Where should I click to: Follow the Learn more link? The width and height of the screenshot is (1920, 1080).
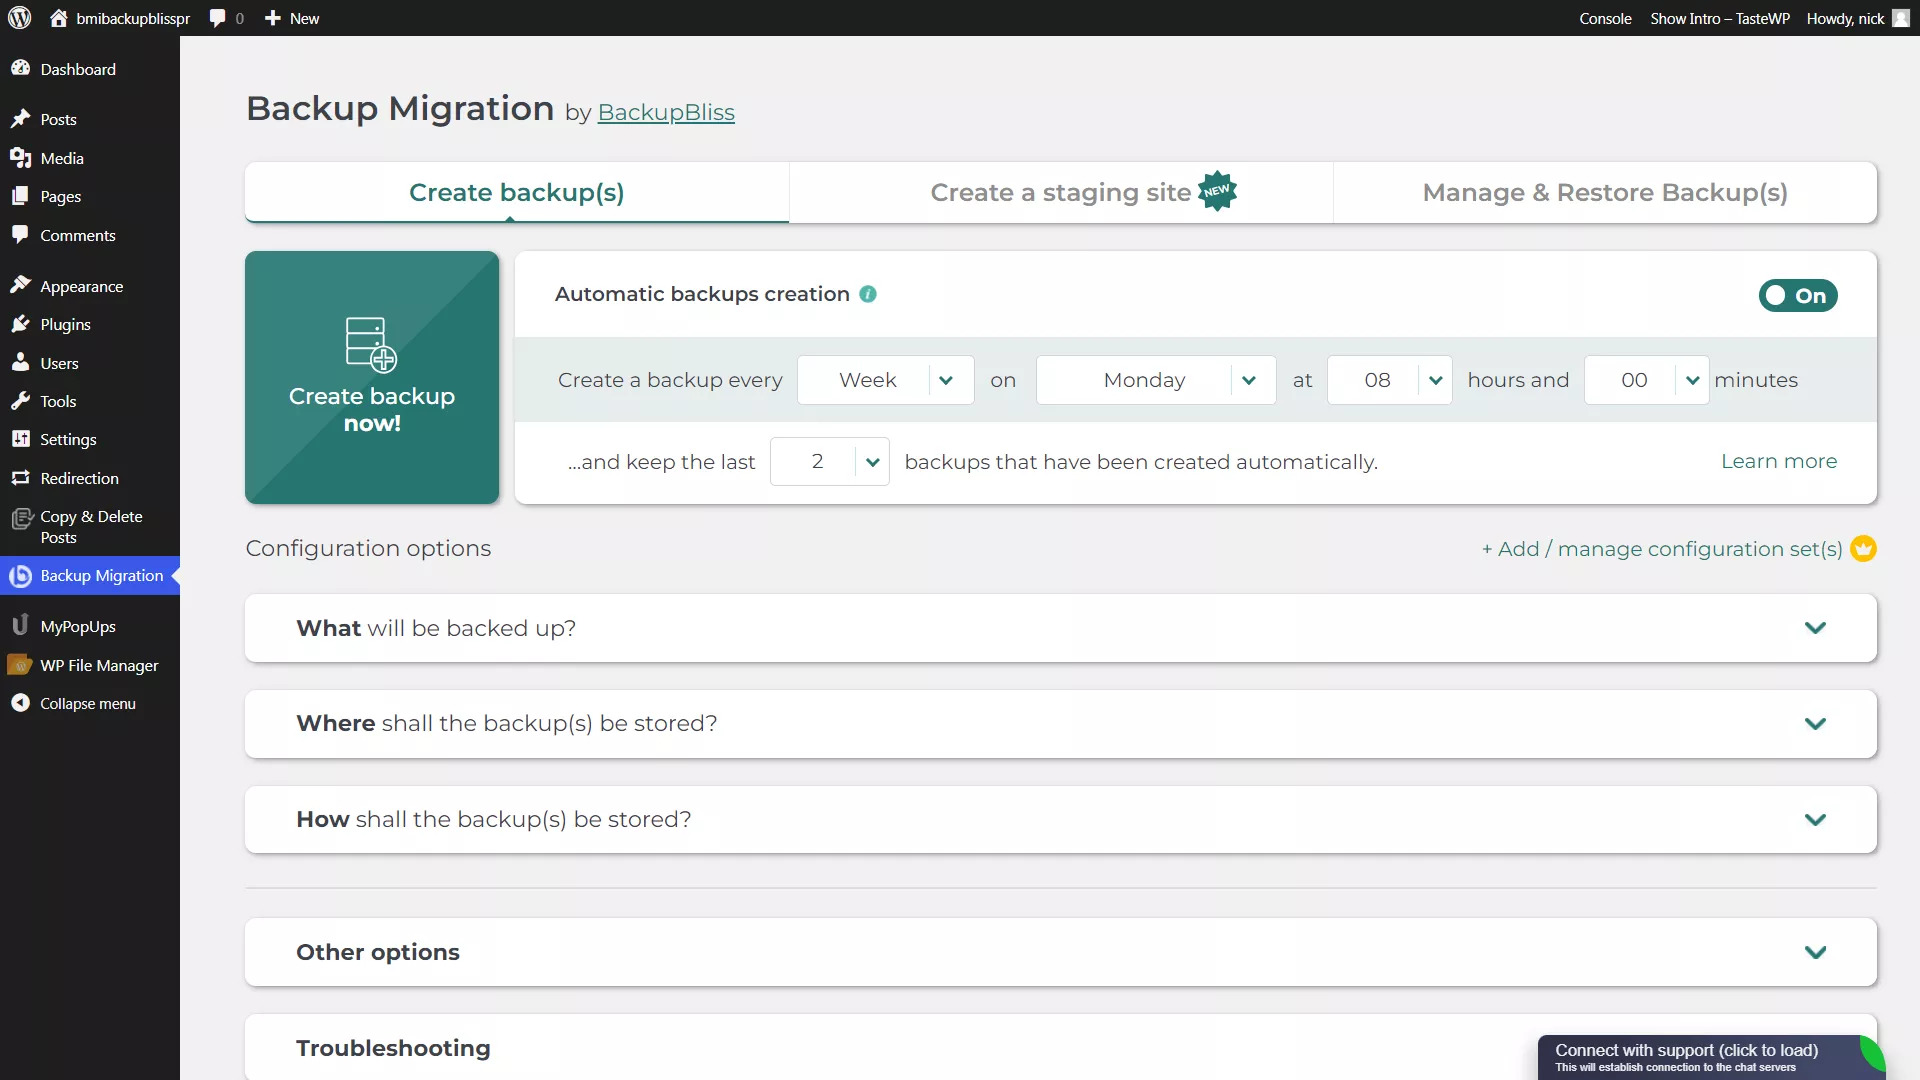click(x=1778, y=461)
